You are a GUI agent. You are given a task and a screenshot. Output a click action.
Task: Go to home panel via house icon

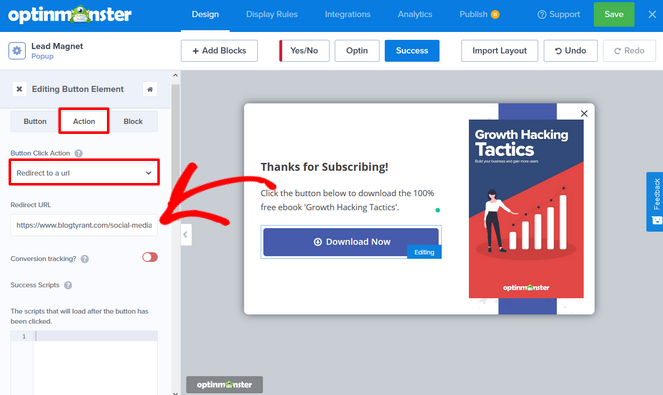coord(150,89)
